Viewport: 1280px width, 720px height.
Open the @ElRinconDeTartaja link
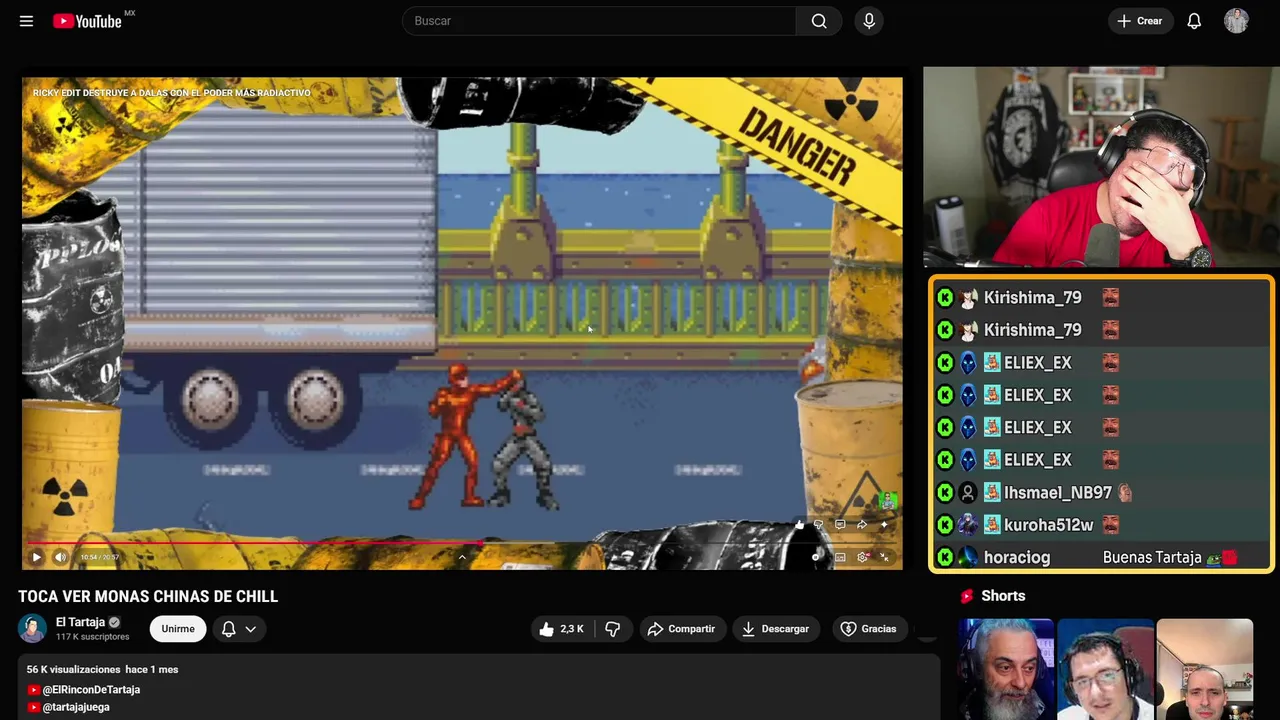coord(91,690)
